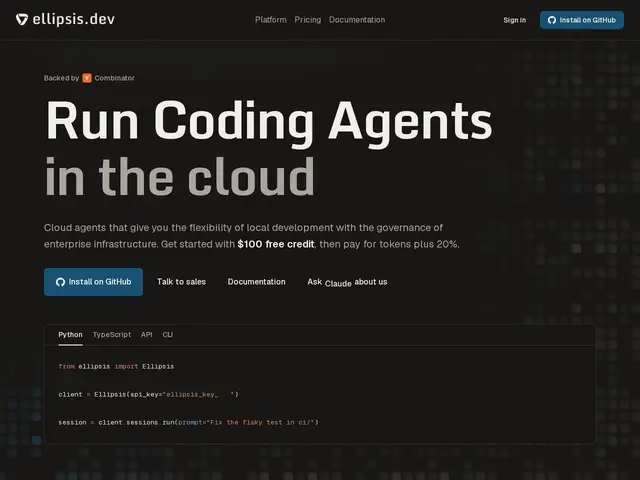The width and height of the screenshot is (640, 480).
Task: Click Talk to sales
Action: point(181,282)
